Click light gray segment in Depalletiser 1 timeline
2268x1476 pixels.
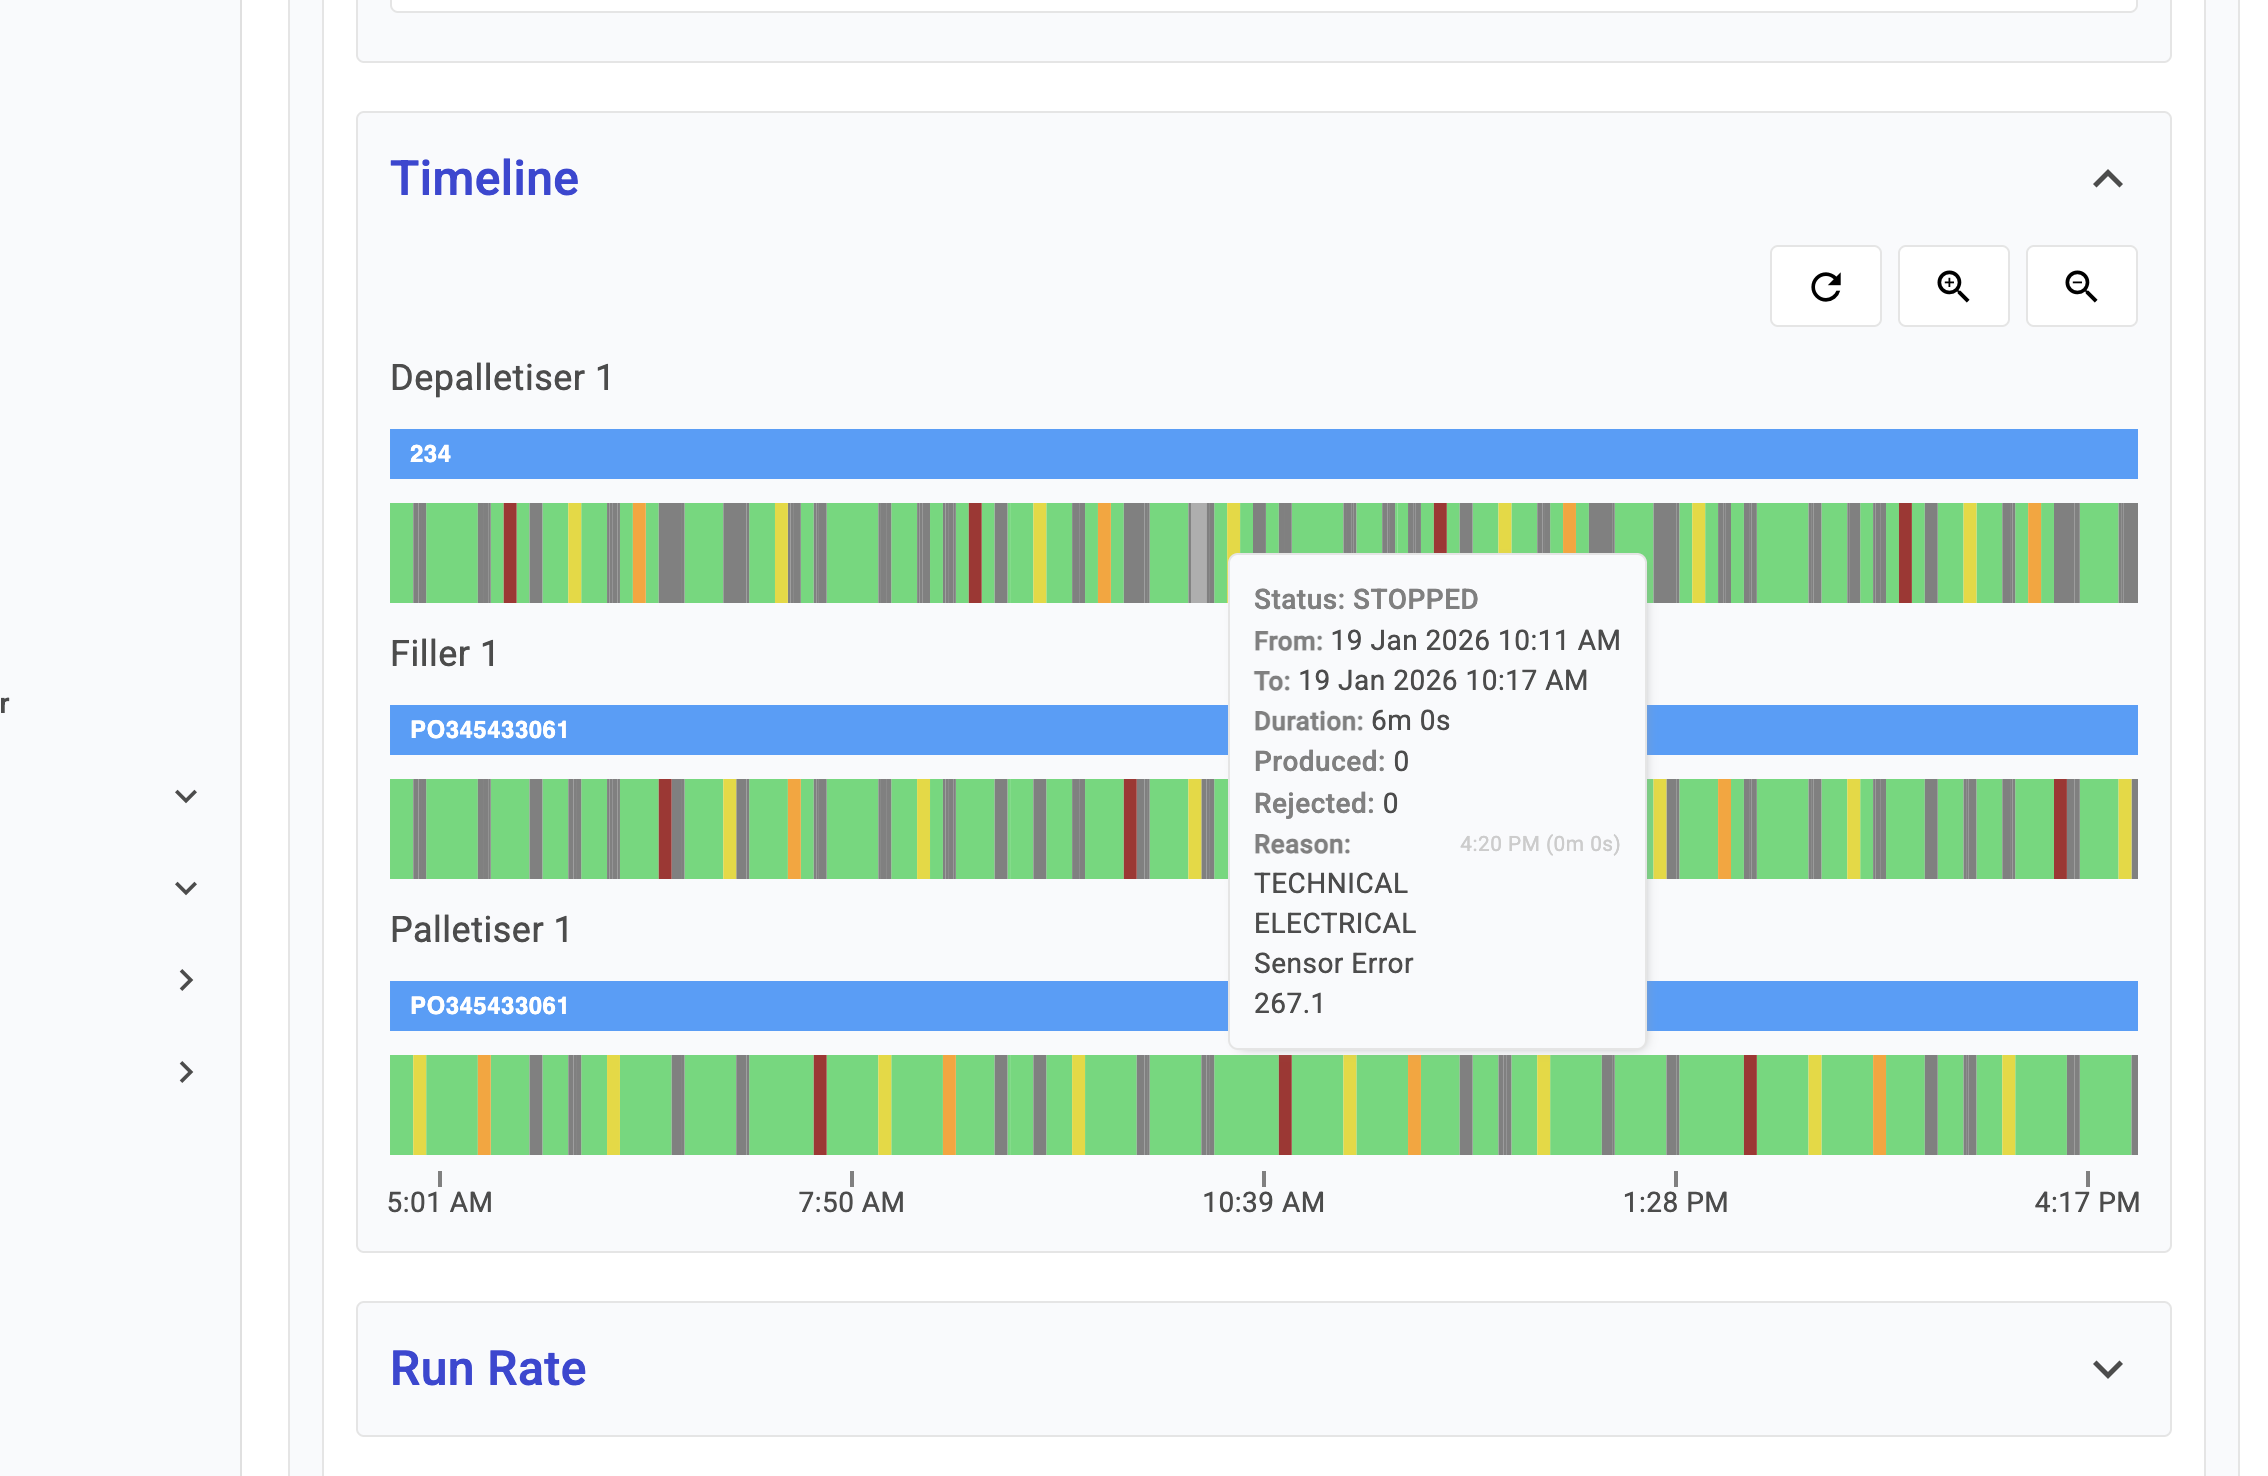coord(1197,553)
